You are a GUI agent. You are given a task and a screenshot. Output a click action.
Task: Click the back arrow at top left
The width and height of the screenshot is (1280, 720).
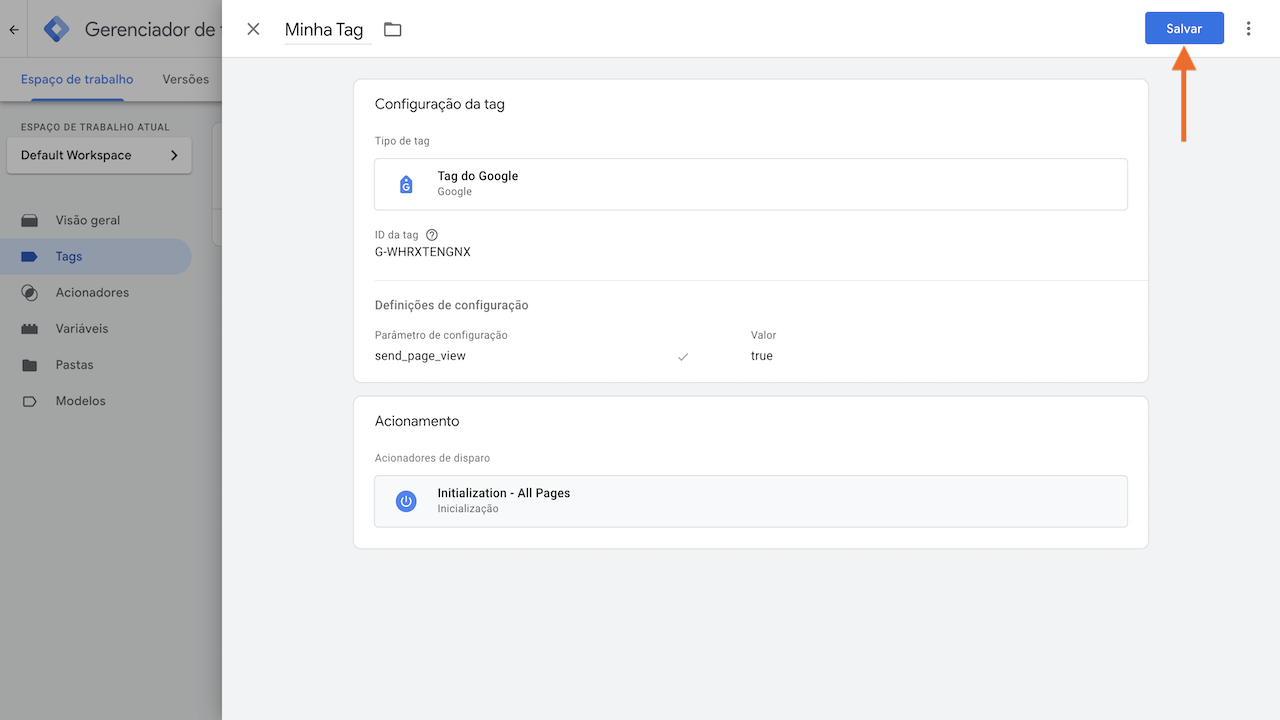coord(13,28)
